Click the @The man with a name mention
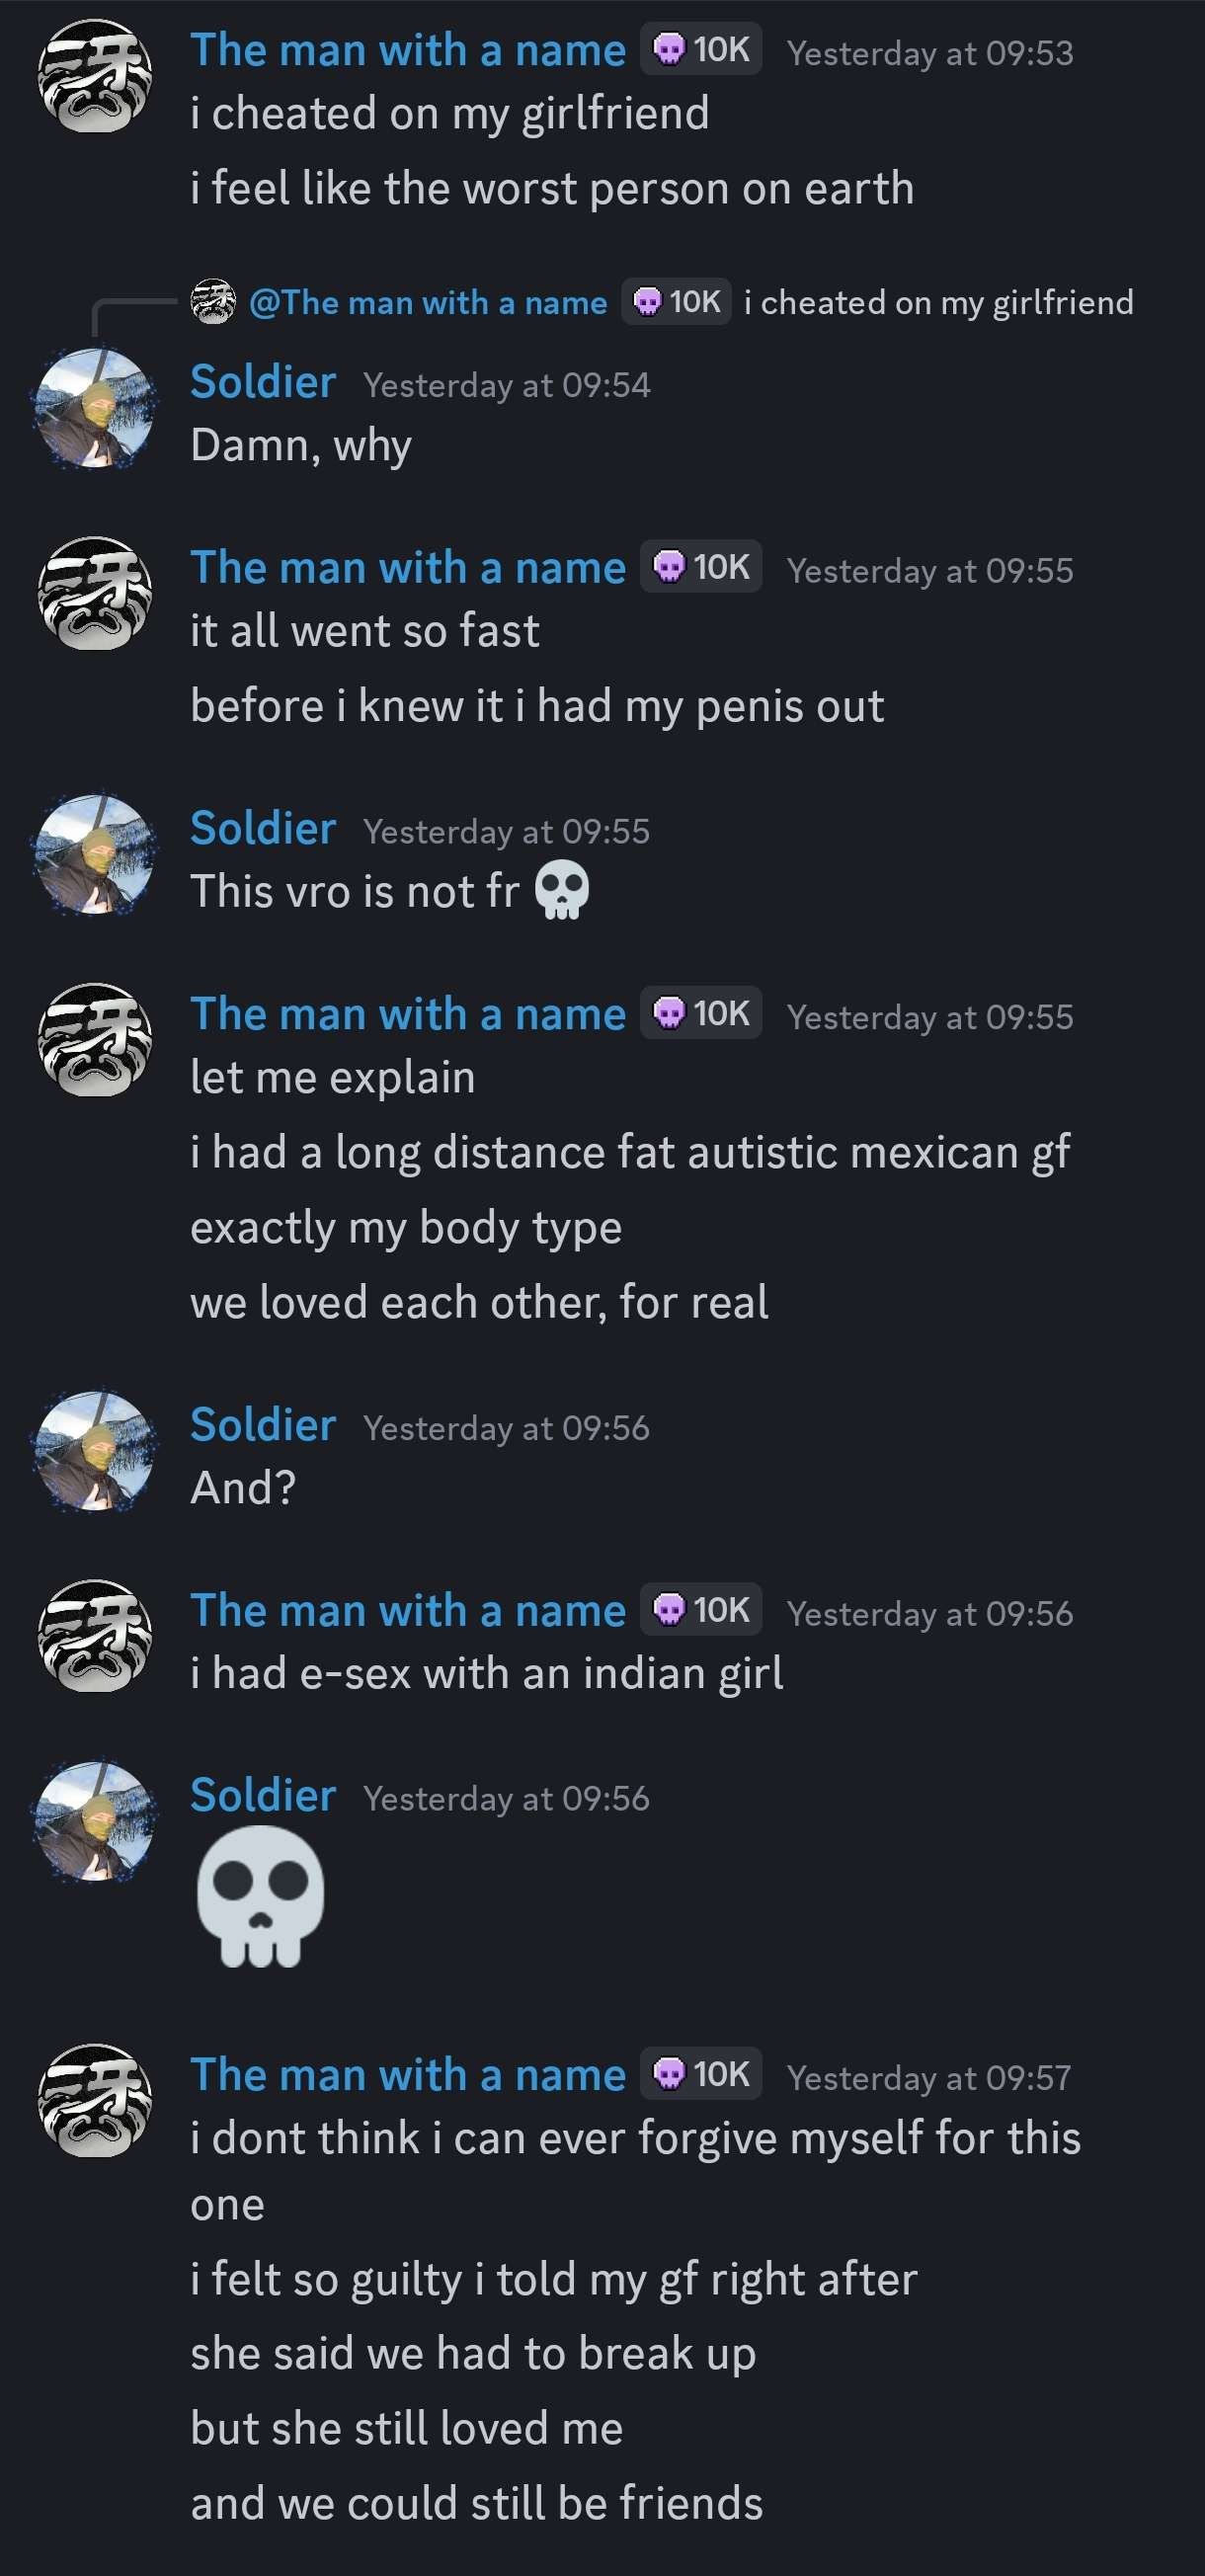The width and height of the screenshot is (1205, 2576). tap(428, 302)
